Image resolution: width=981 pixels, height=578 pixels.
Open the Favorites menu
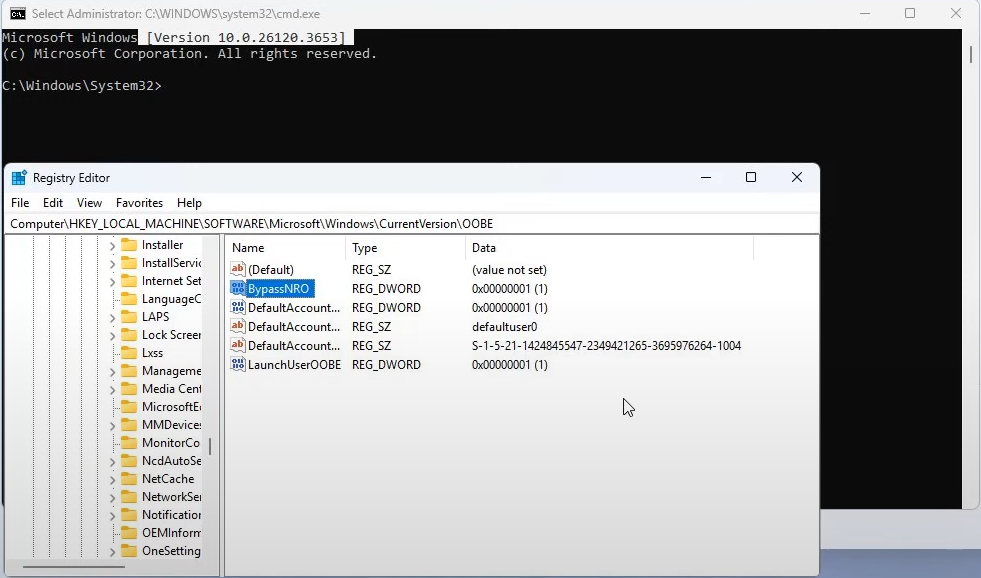coord(140,203)
